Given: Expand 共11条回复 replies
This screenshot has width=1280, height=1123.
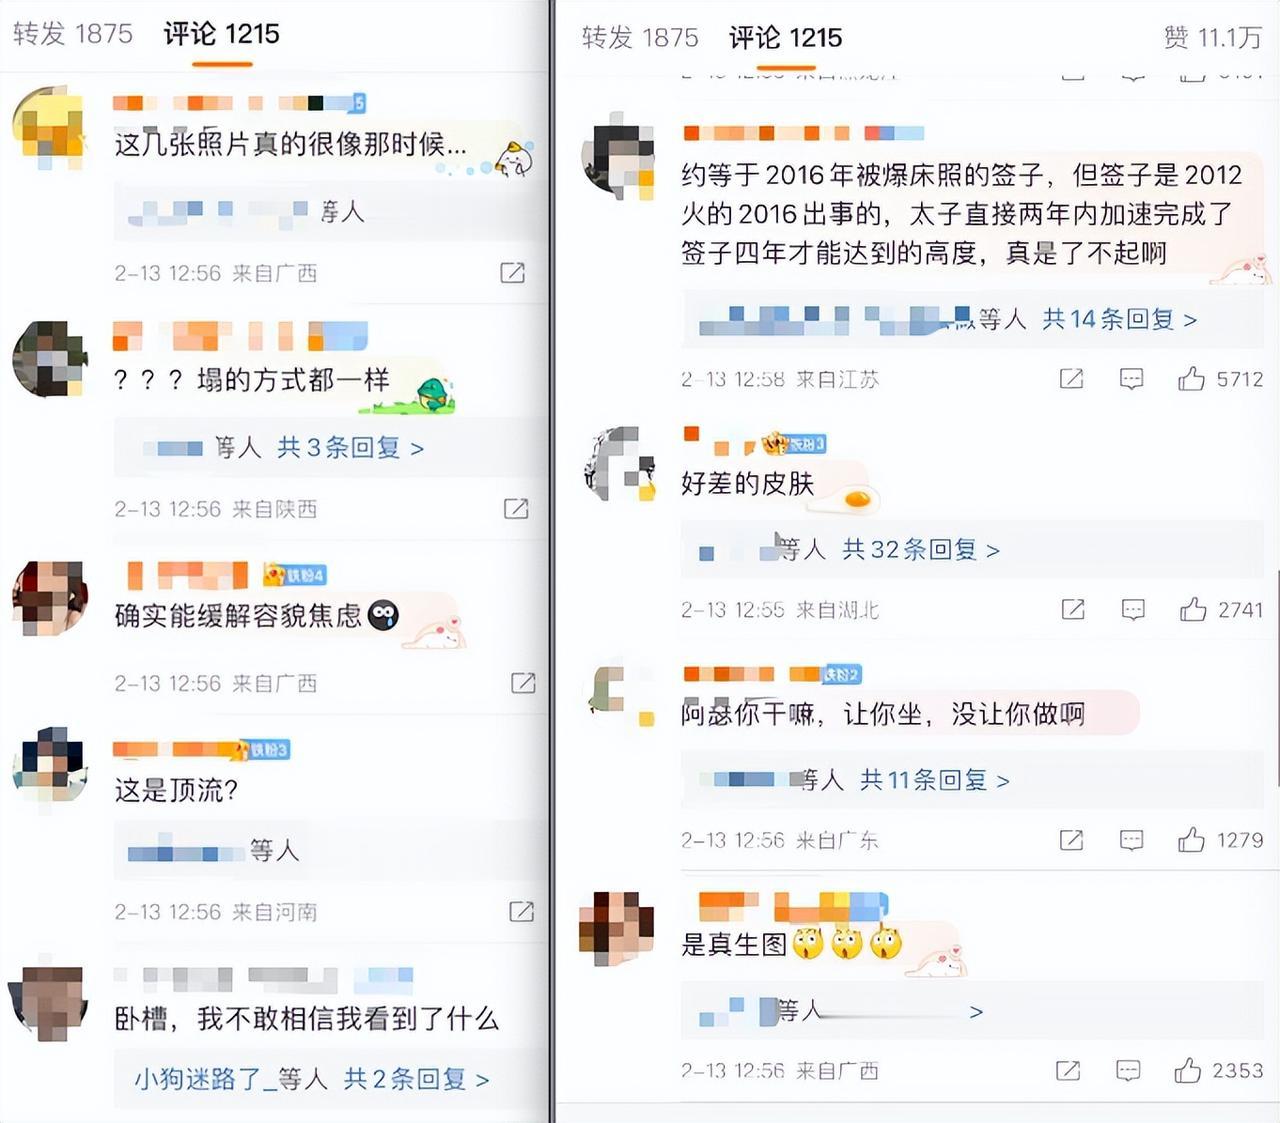Looking at the screenshot, I should (935, 779).
